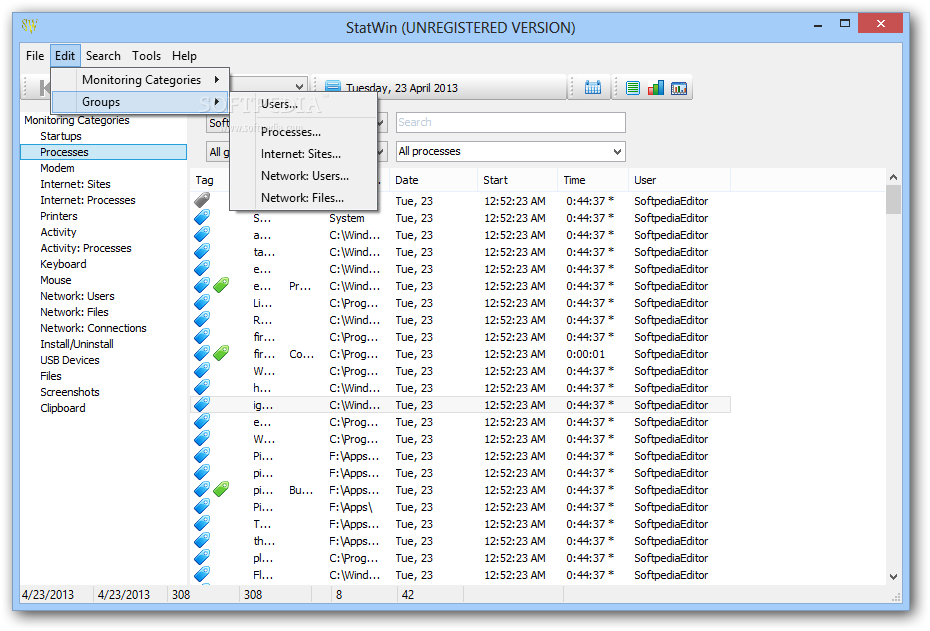Click blue tag of the ig… row
Image resolution: width=930 pixels, height=631 pixels.
pos(202,405)
